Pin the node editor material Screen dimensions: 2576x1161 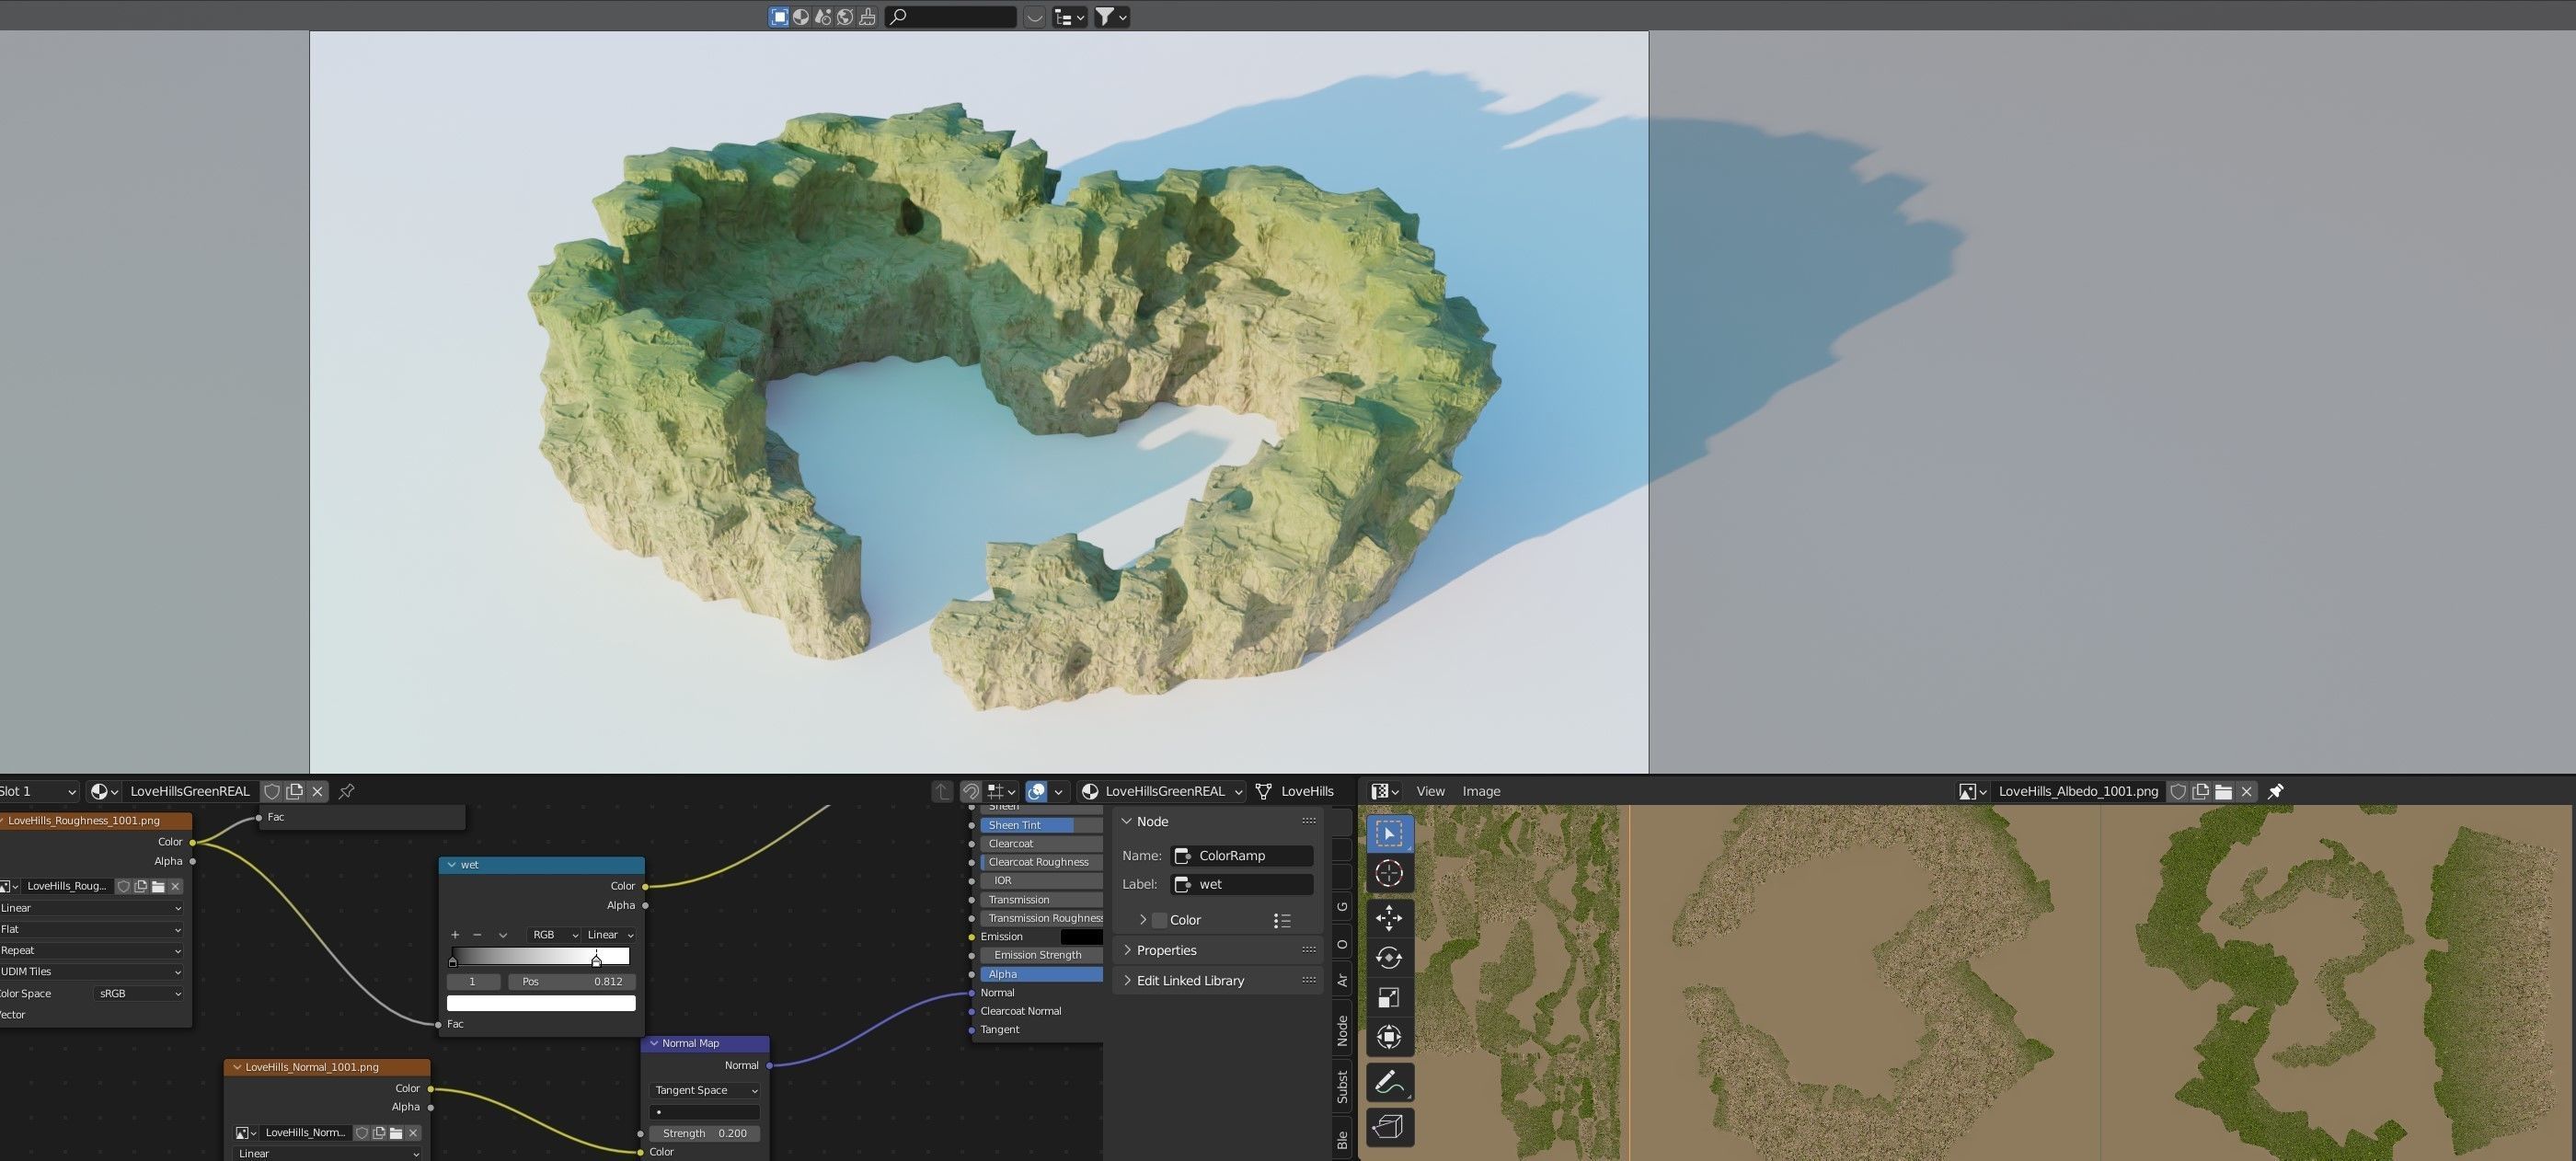coord(346,791)
